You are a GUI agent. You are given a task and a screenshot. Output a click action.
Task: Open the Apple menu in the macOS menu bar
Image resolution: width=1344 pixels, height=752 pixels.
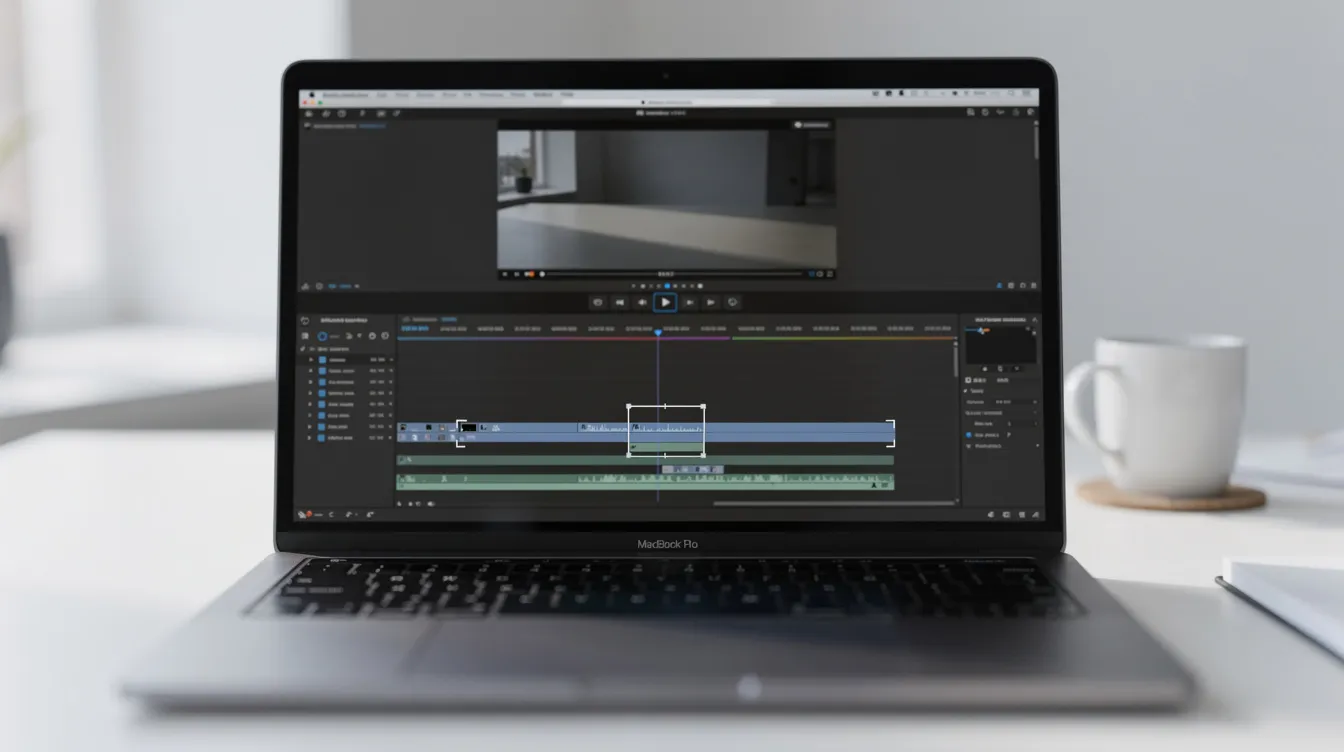click(311, 94)
